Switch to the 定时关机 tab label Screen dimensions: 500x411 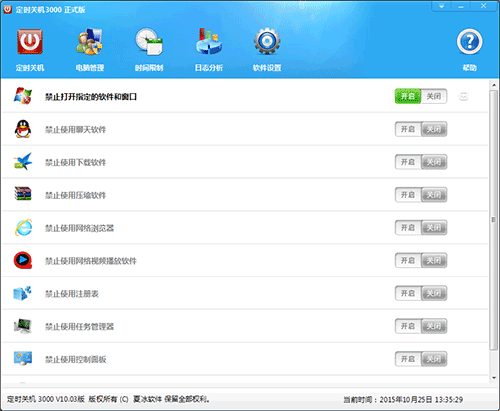[30, 68]
